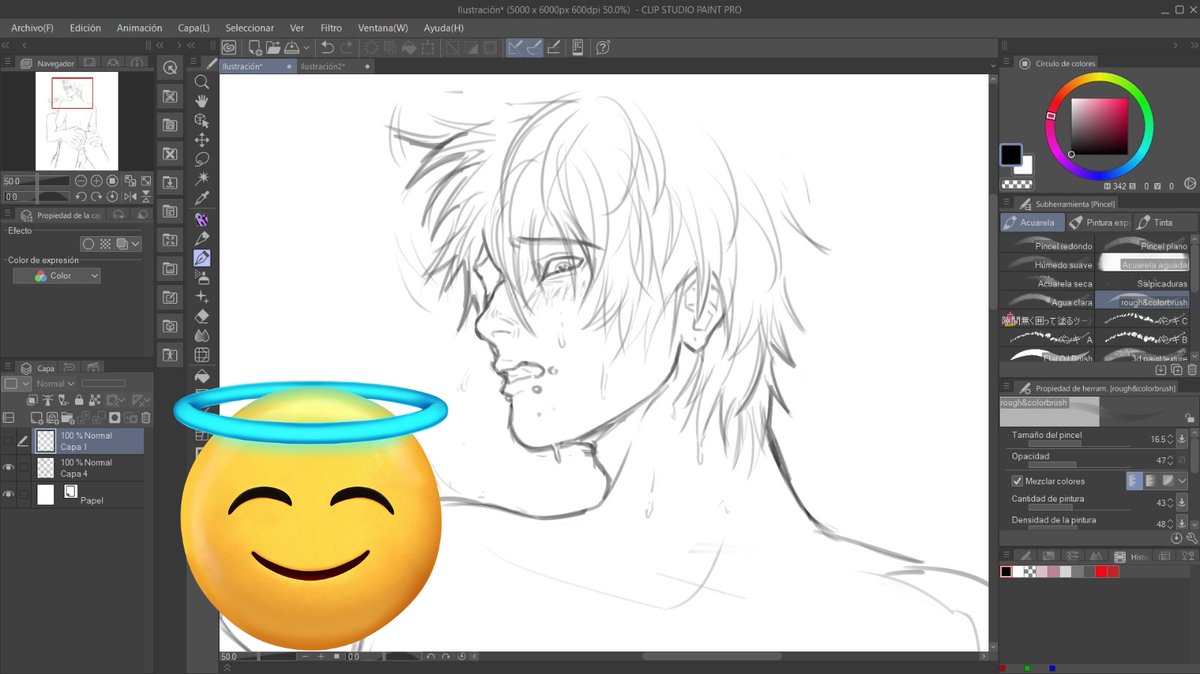Toggle visibility of Capa 4 layer
Screen dimensions: 1200x674
(x=9, y=467)
